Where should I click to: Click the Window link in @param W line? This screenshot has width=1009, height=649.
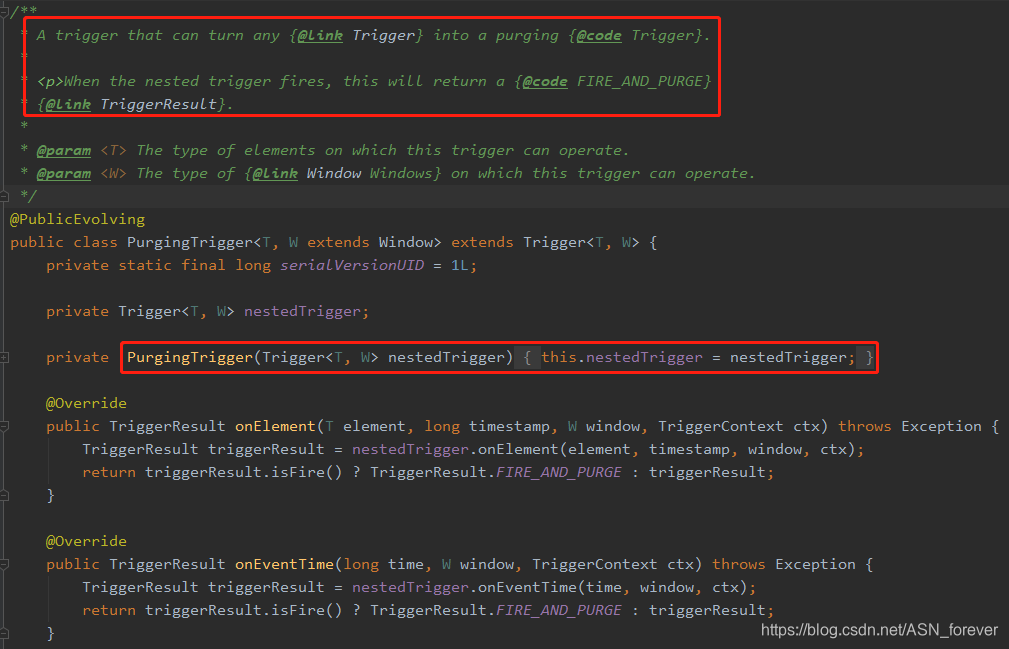[x=333, y=174]
